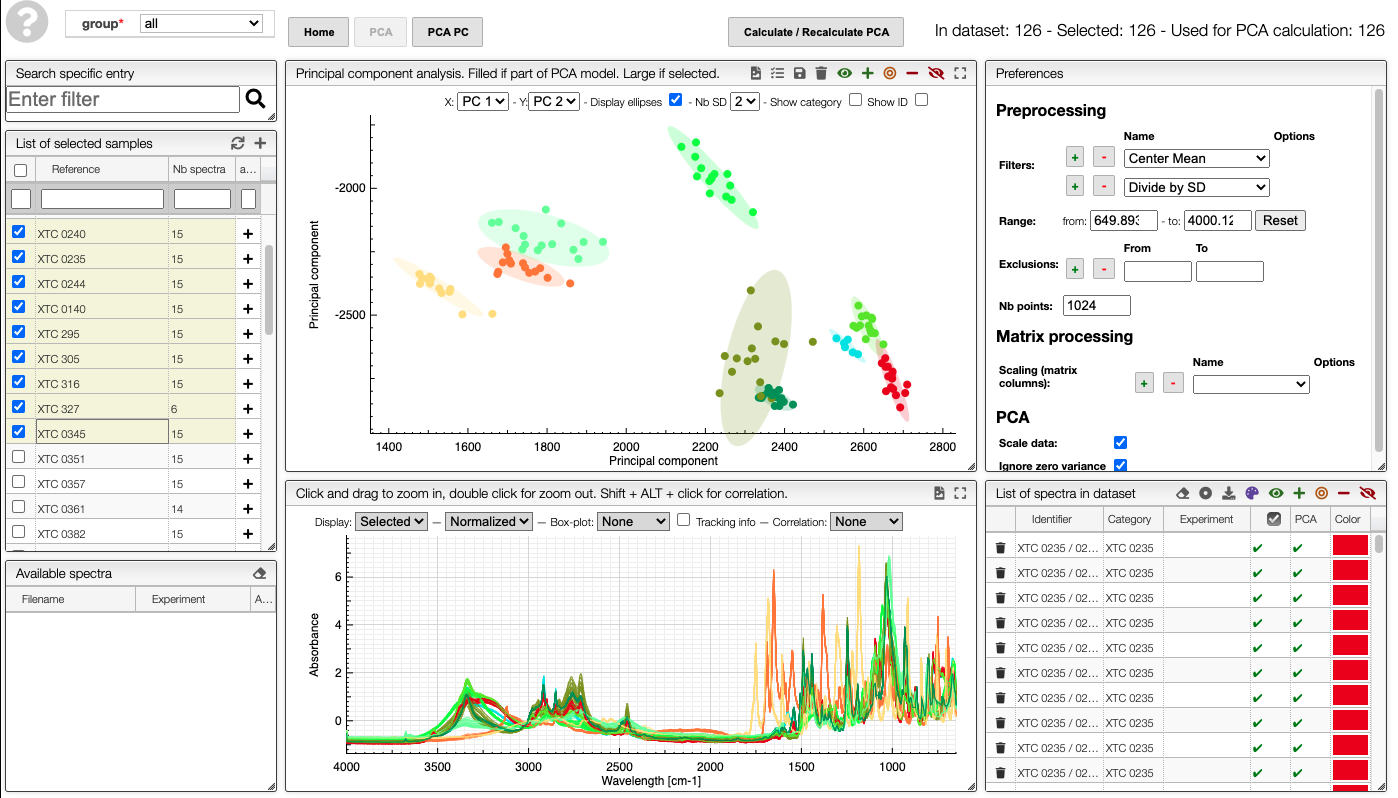Open the purple color palette icon

coord(1252,493)
